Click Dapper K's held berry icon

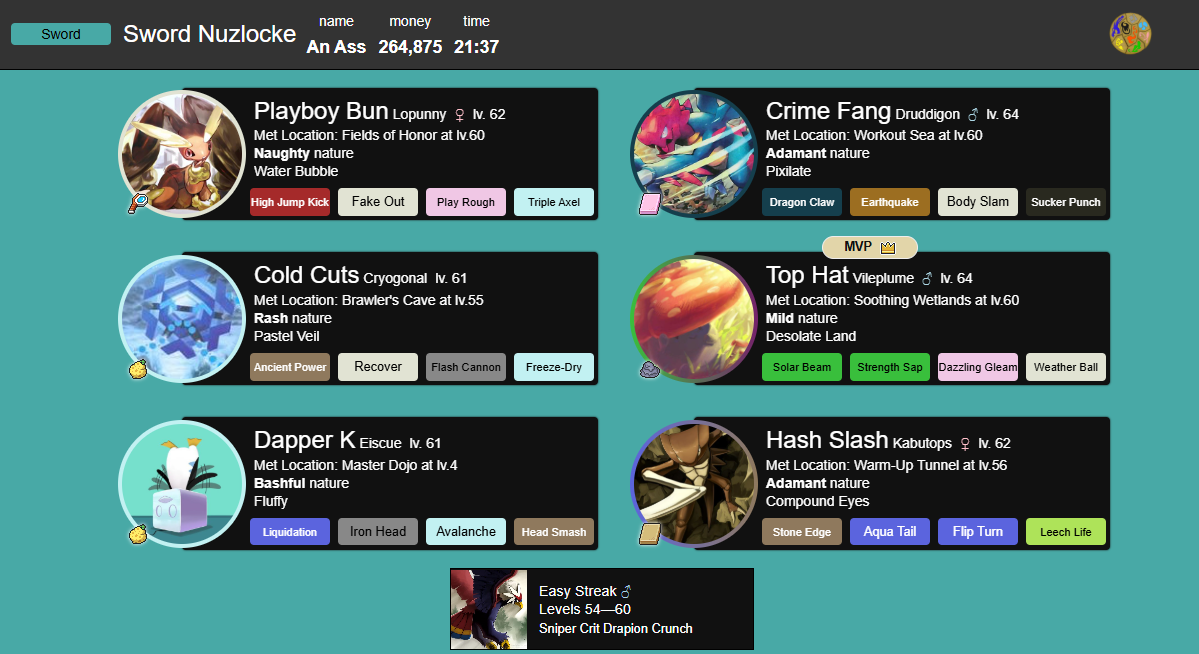138,533
